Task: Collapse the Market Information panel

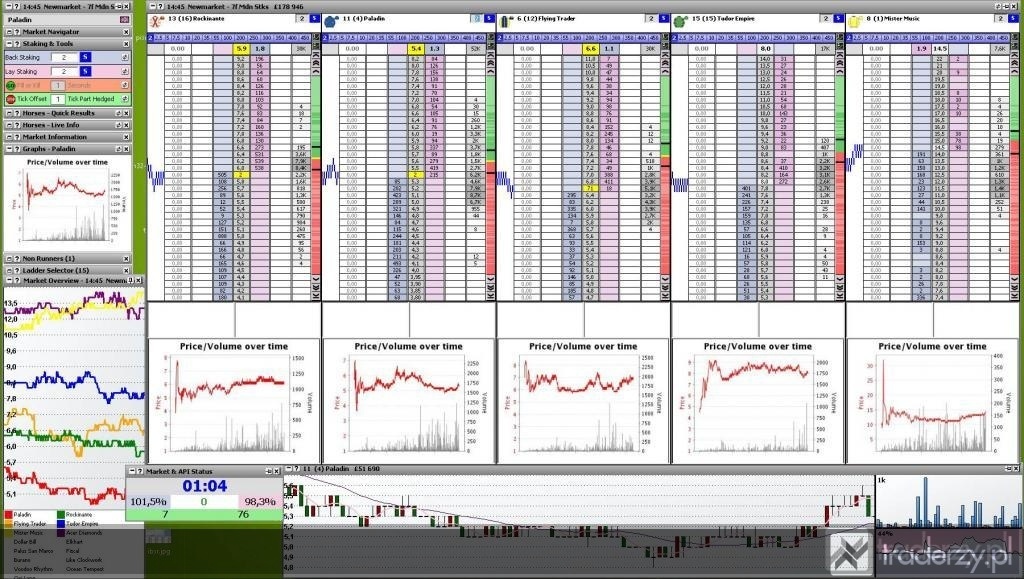Action: [x=9, y=137]
